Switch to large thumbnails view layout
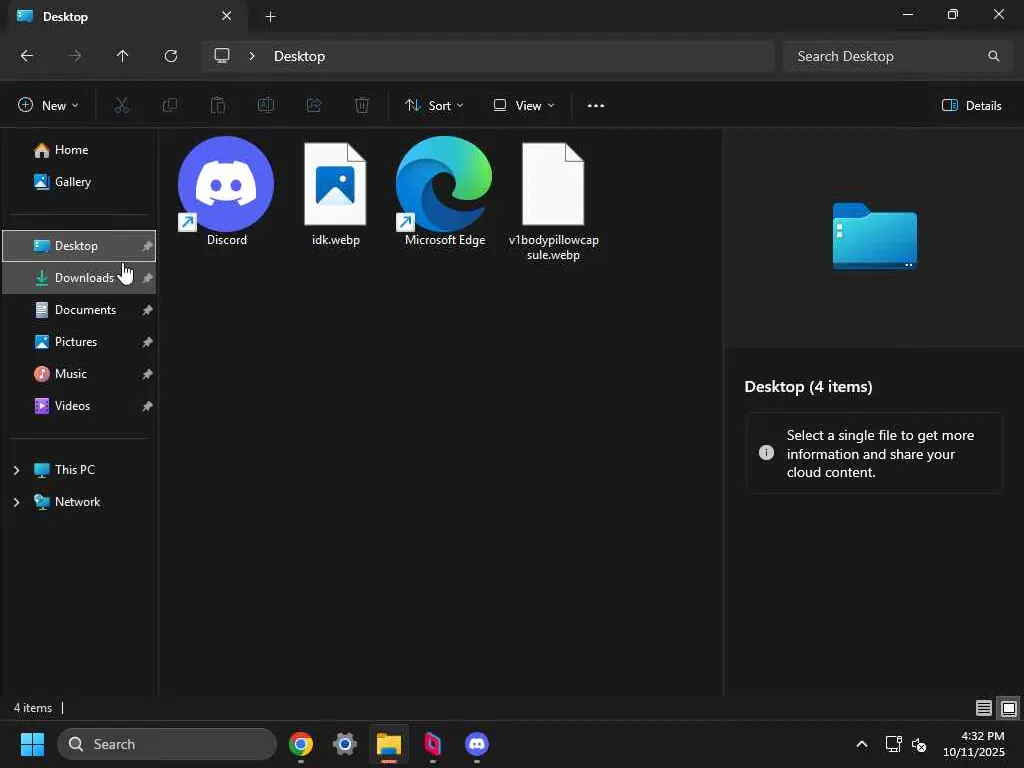 [1009, 708]
